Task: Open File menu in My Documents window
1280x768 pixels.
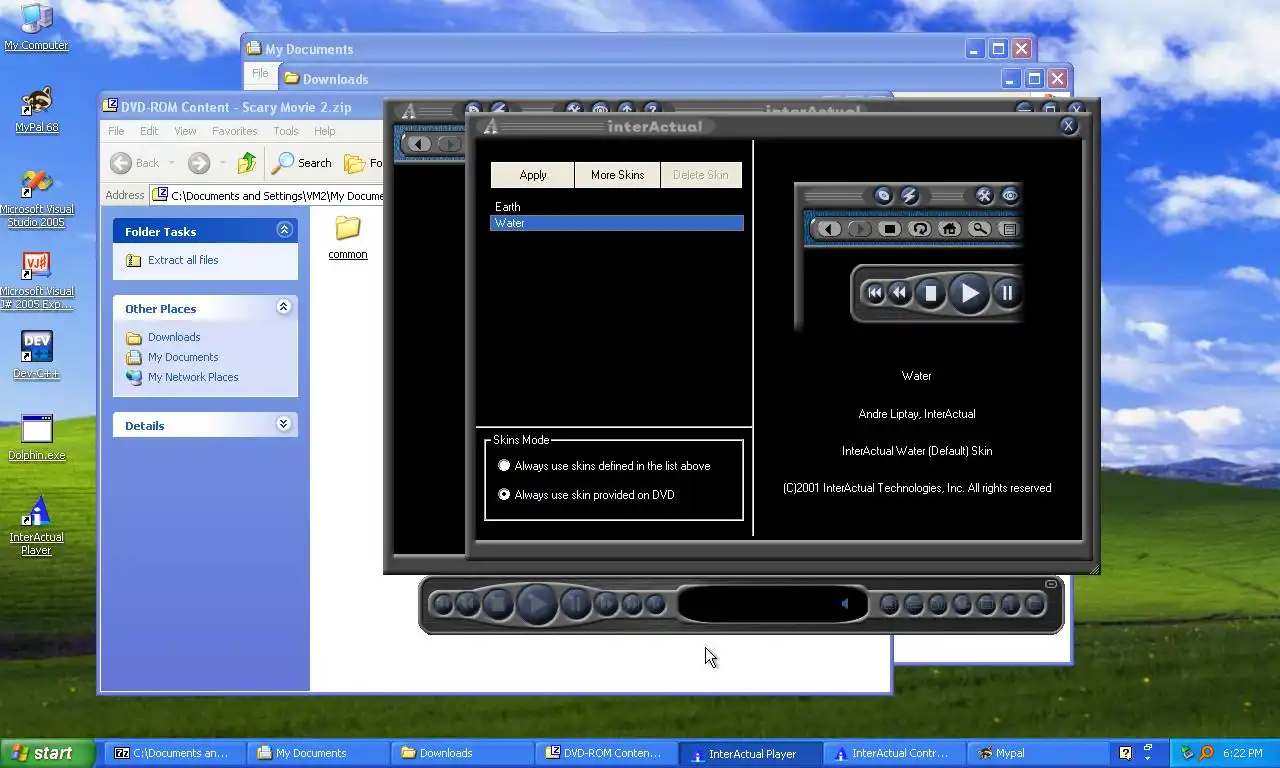Action: coord(260,73)
